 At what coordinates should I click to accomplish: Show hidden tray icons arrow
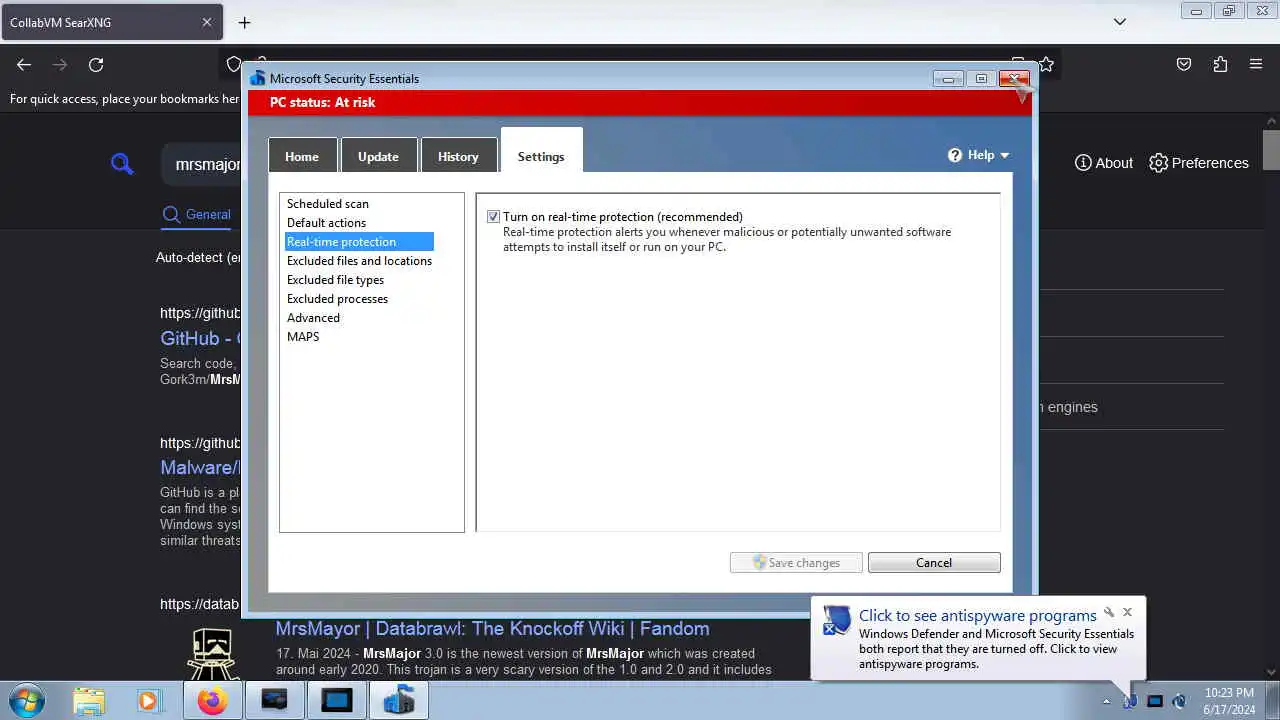1106,701
